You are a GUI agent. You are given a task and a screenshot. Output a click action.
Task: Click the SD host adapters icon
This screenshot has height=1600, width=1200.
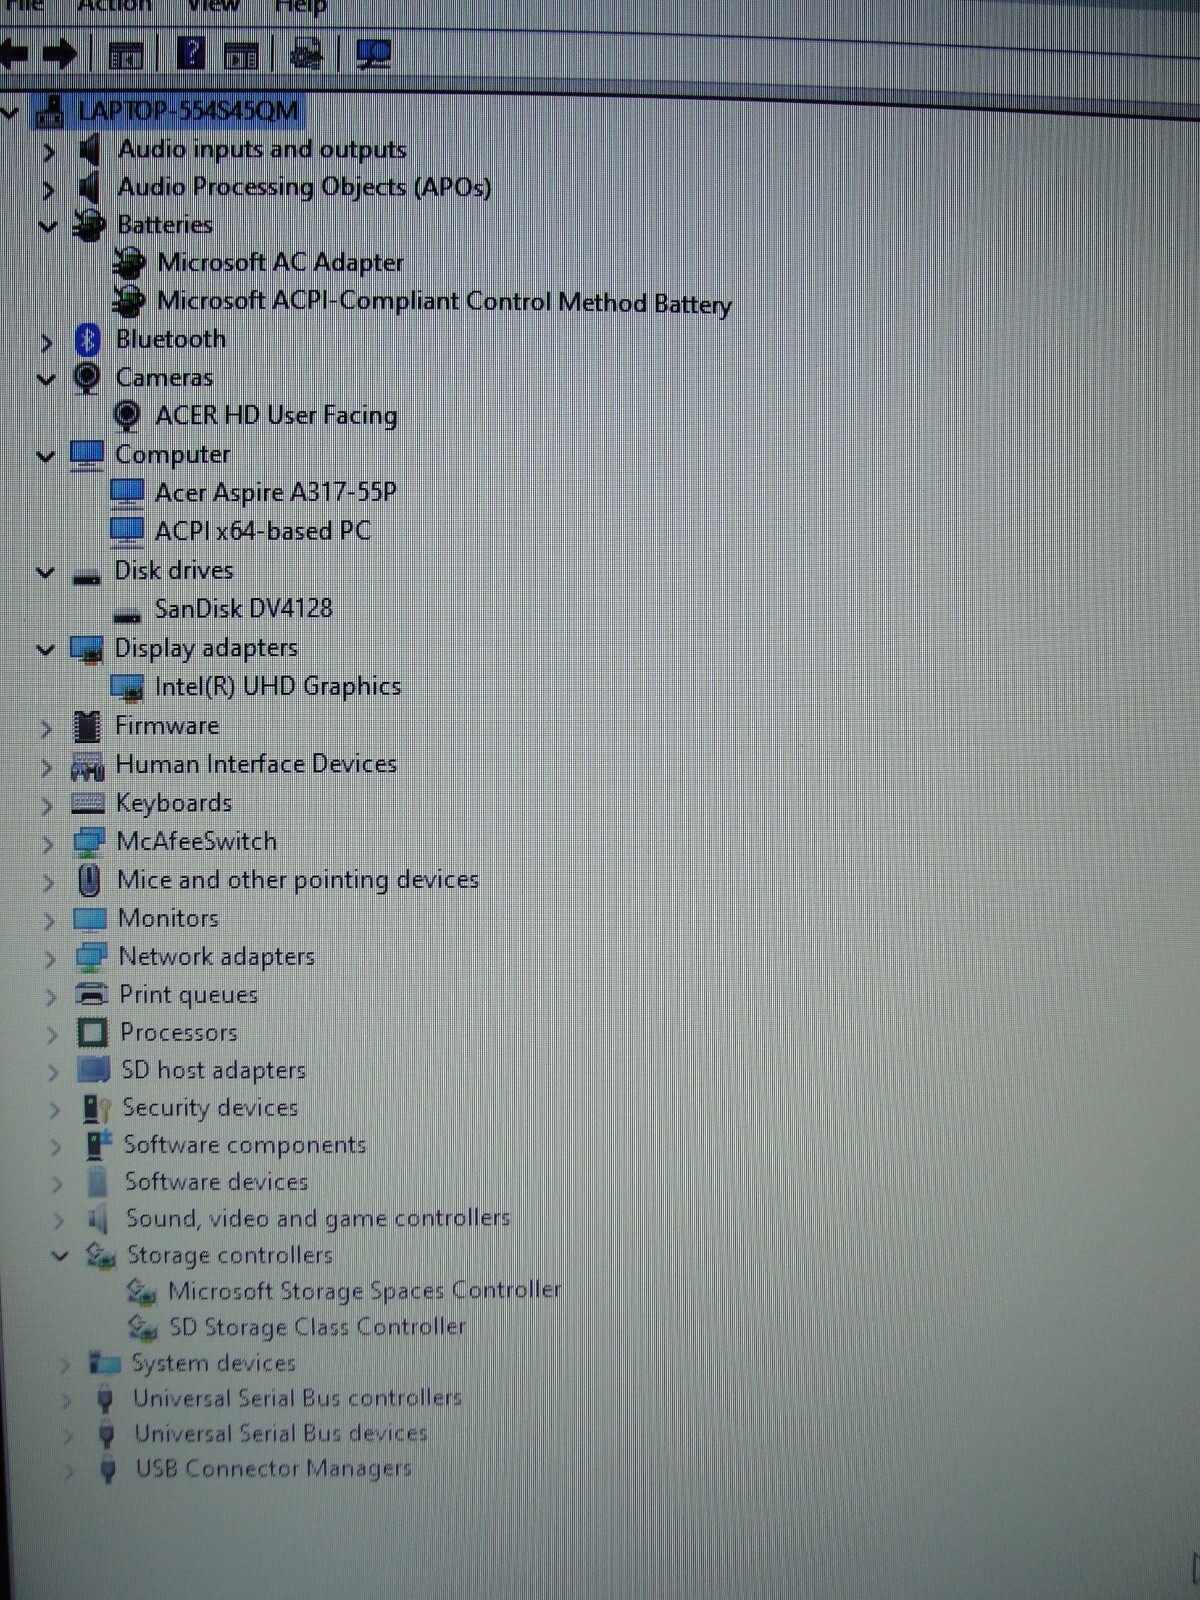coord(93,1070)
